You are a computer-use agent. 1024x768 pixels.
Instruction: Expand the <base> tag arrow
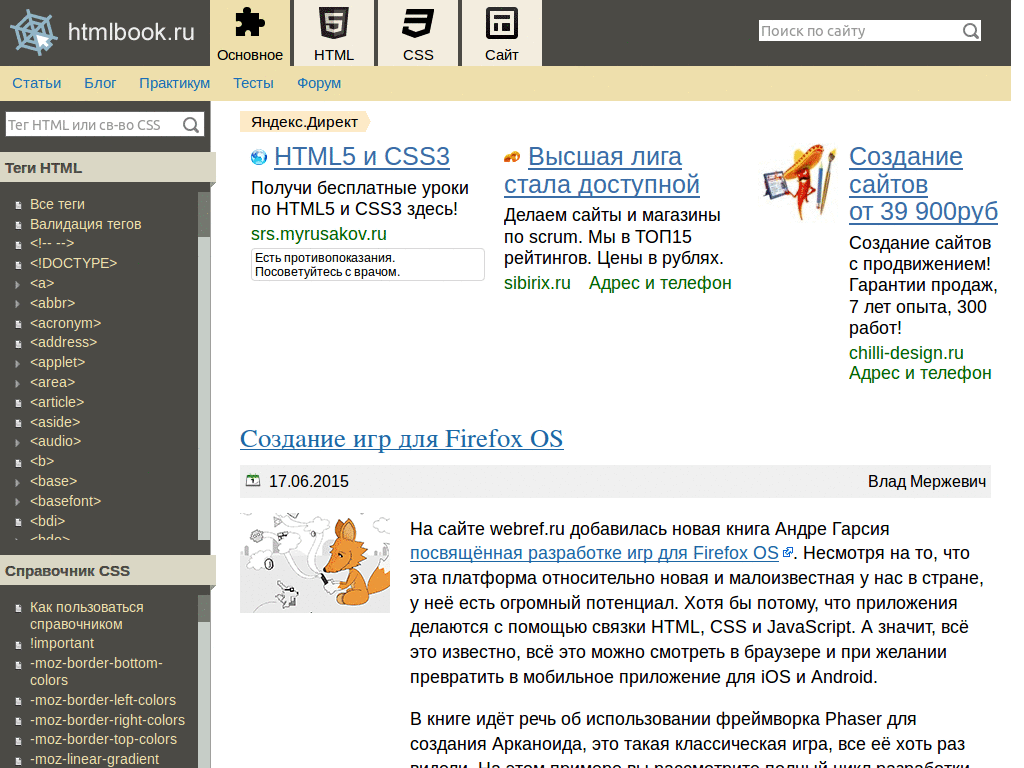(18, 482)
